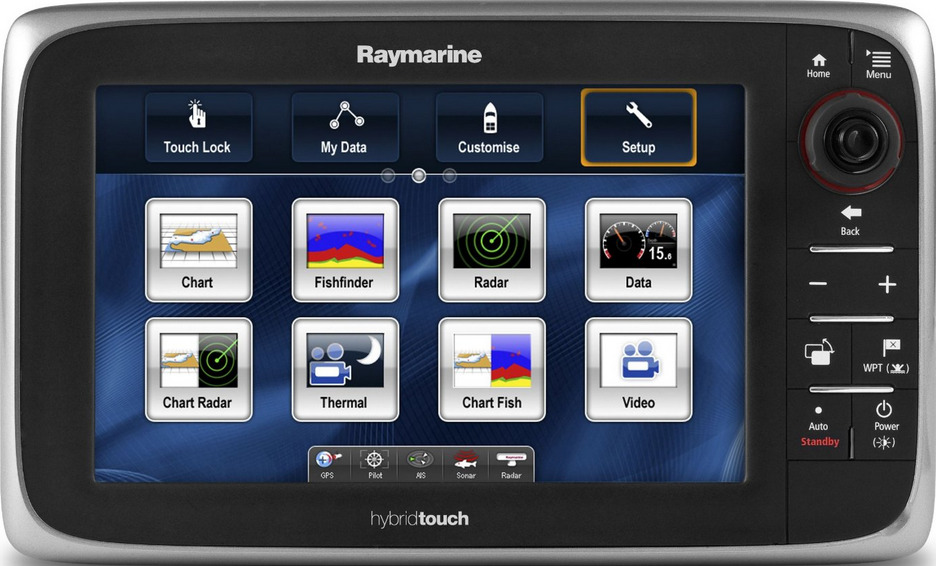Tap the WPT waypoint button
936x566 pixels.
point(886,356)
